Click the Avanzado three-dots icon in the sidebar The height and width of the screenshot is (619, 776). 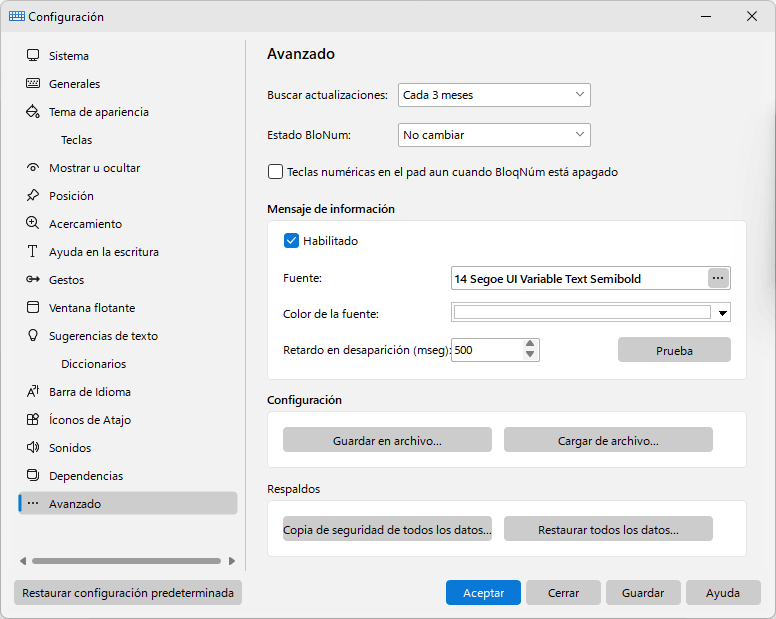(33, 503)
